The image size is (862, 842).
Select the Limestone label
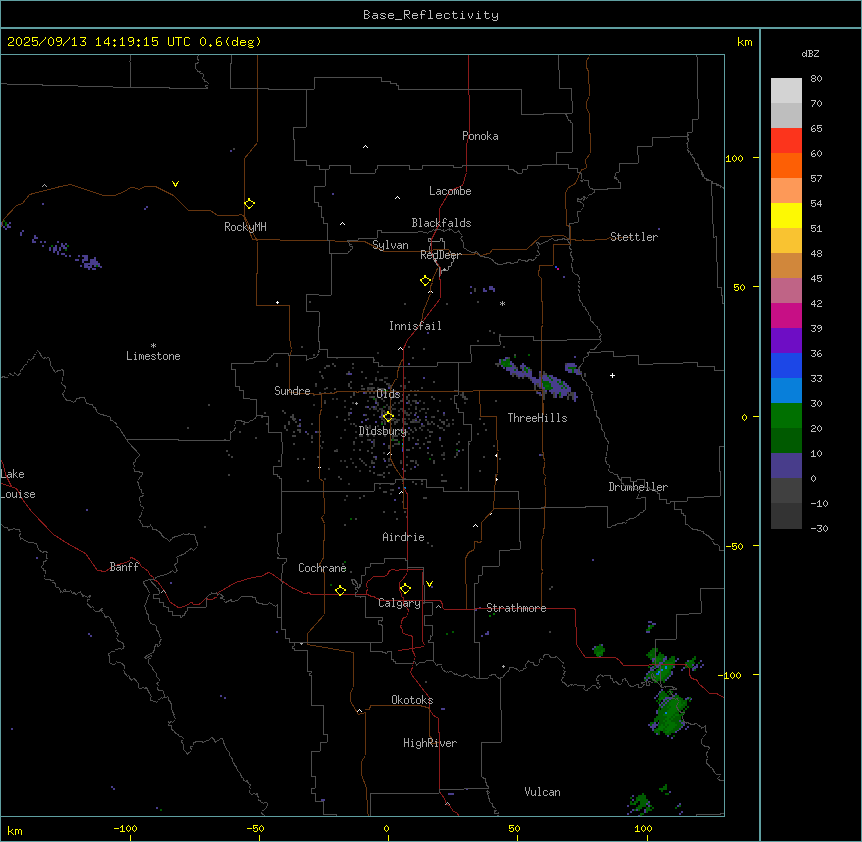(153, 356)
